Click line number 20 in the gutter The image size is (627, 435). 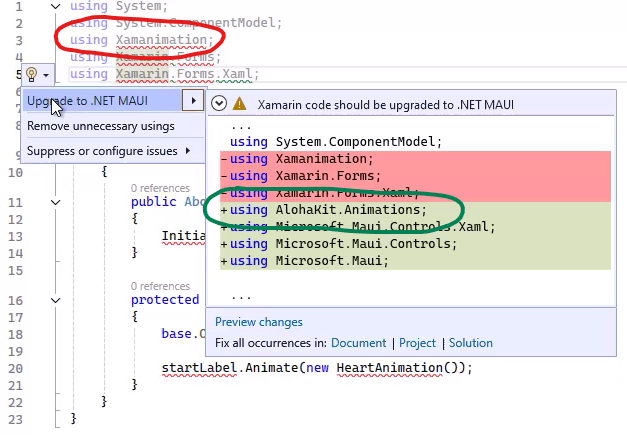point(15,368)
